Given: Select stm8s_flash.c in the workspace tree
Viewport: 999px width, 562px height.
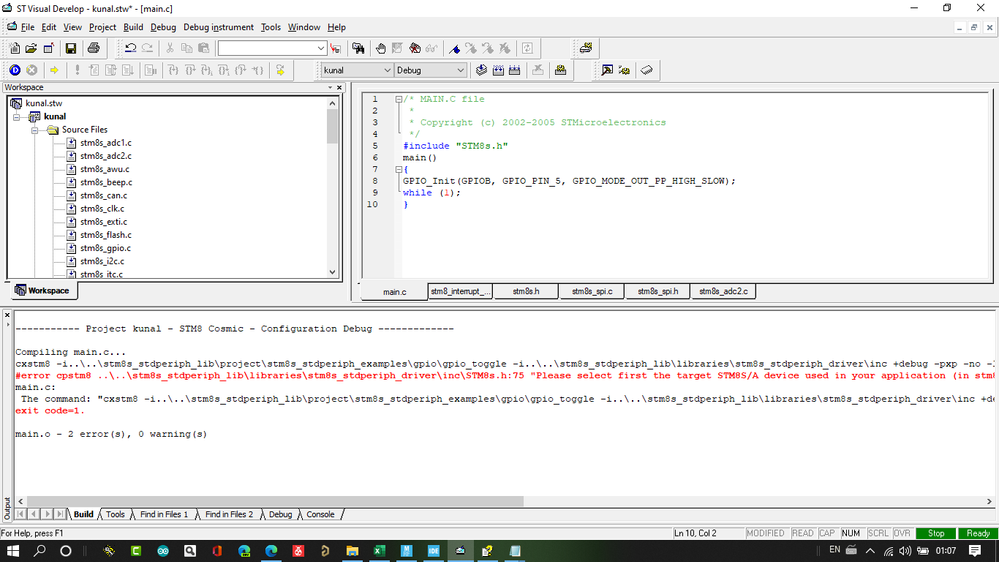Looking at the screenshot, I should click(106, 235).
